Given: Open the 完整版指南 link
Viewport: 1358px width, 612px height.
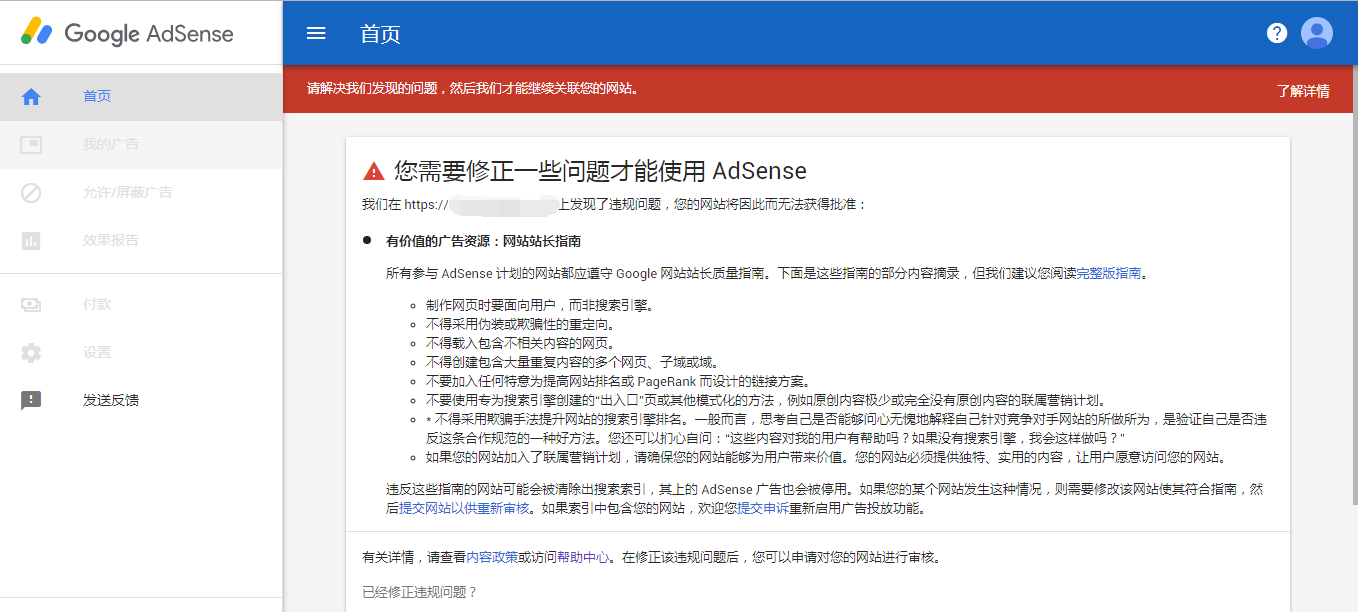Looking at the screenshot, I should [x=1109, y=273].
